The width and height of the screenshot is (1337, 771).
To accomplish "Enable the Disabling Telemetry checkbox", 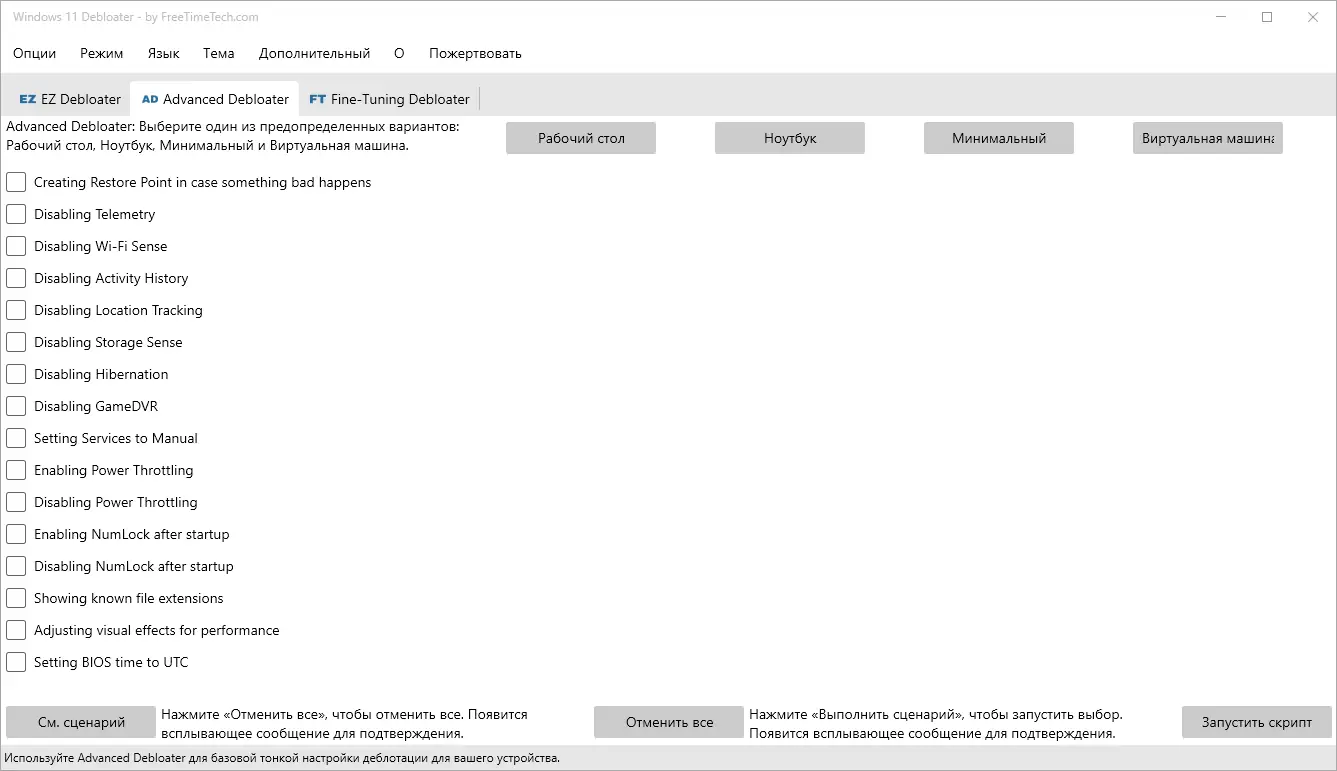I will 15,214.
